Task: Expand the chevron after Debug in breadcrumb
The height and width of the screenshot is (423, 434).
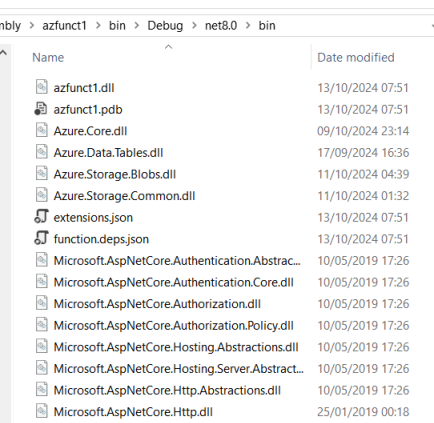Action: tap(194, 26)
